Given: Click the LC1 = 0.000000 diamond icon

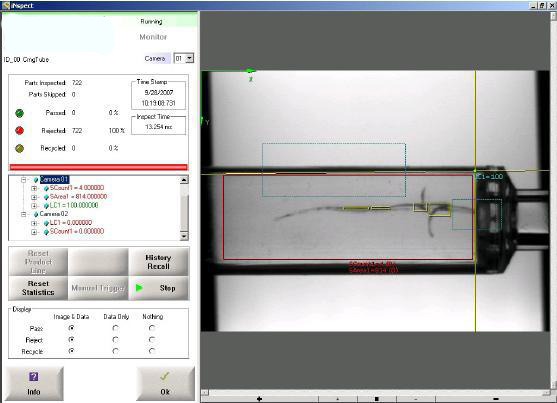Looking at the screenshot, I should click(46, 223).
